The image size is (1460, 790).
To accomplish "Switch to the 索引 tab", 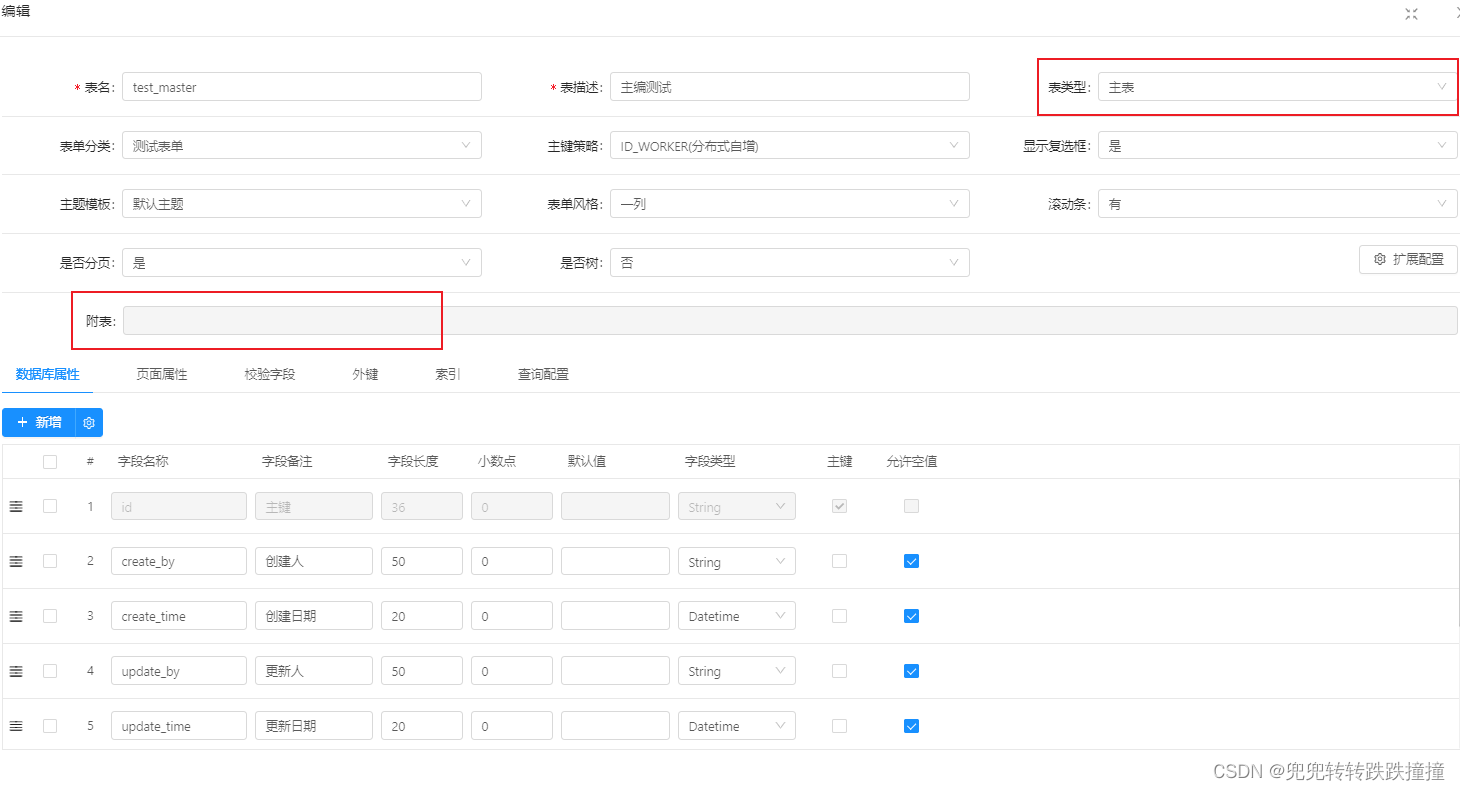I will pos(448,374).
